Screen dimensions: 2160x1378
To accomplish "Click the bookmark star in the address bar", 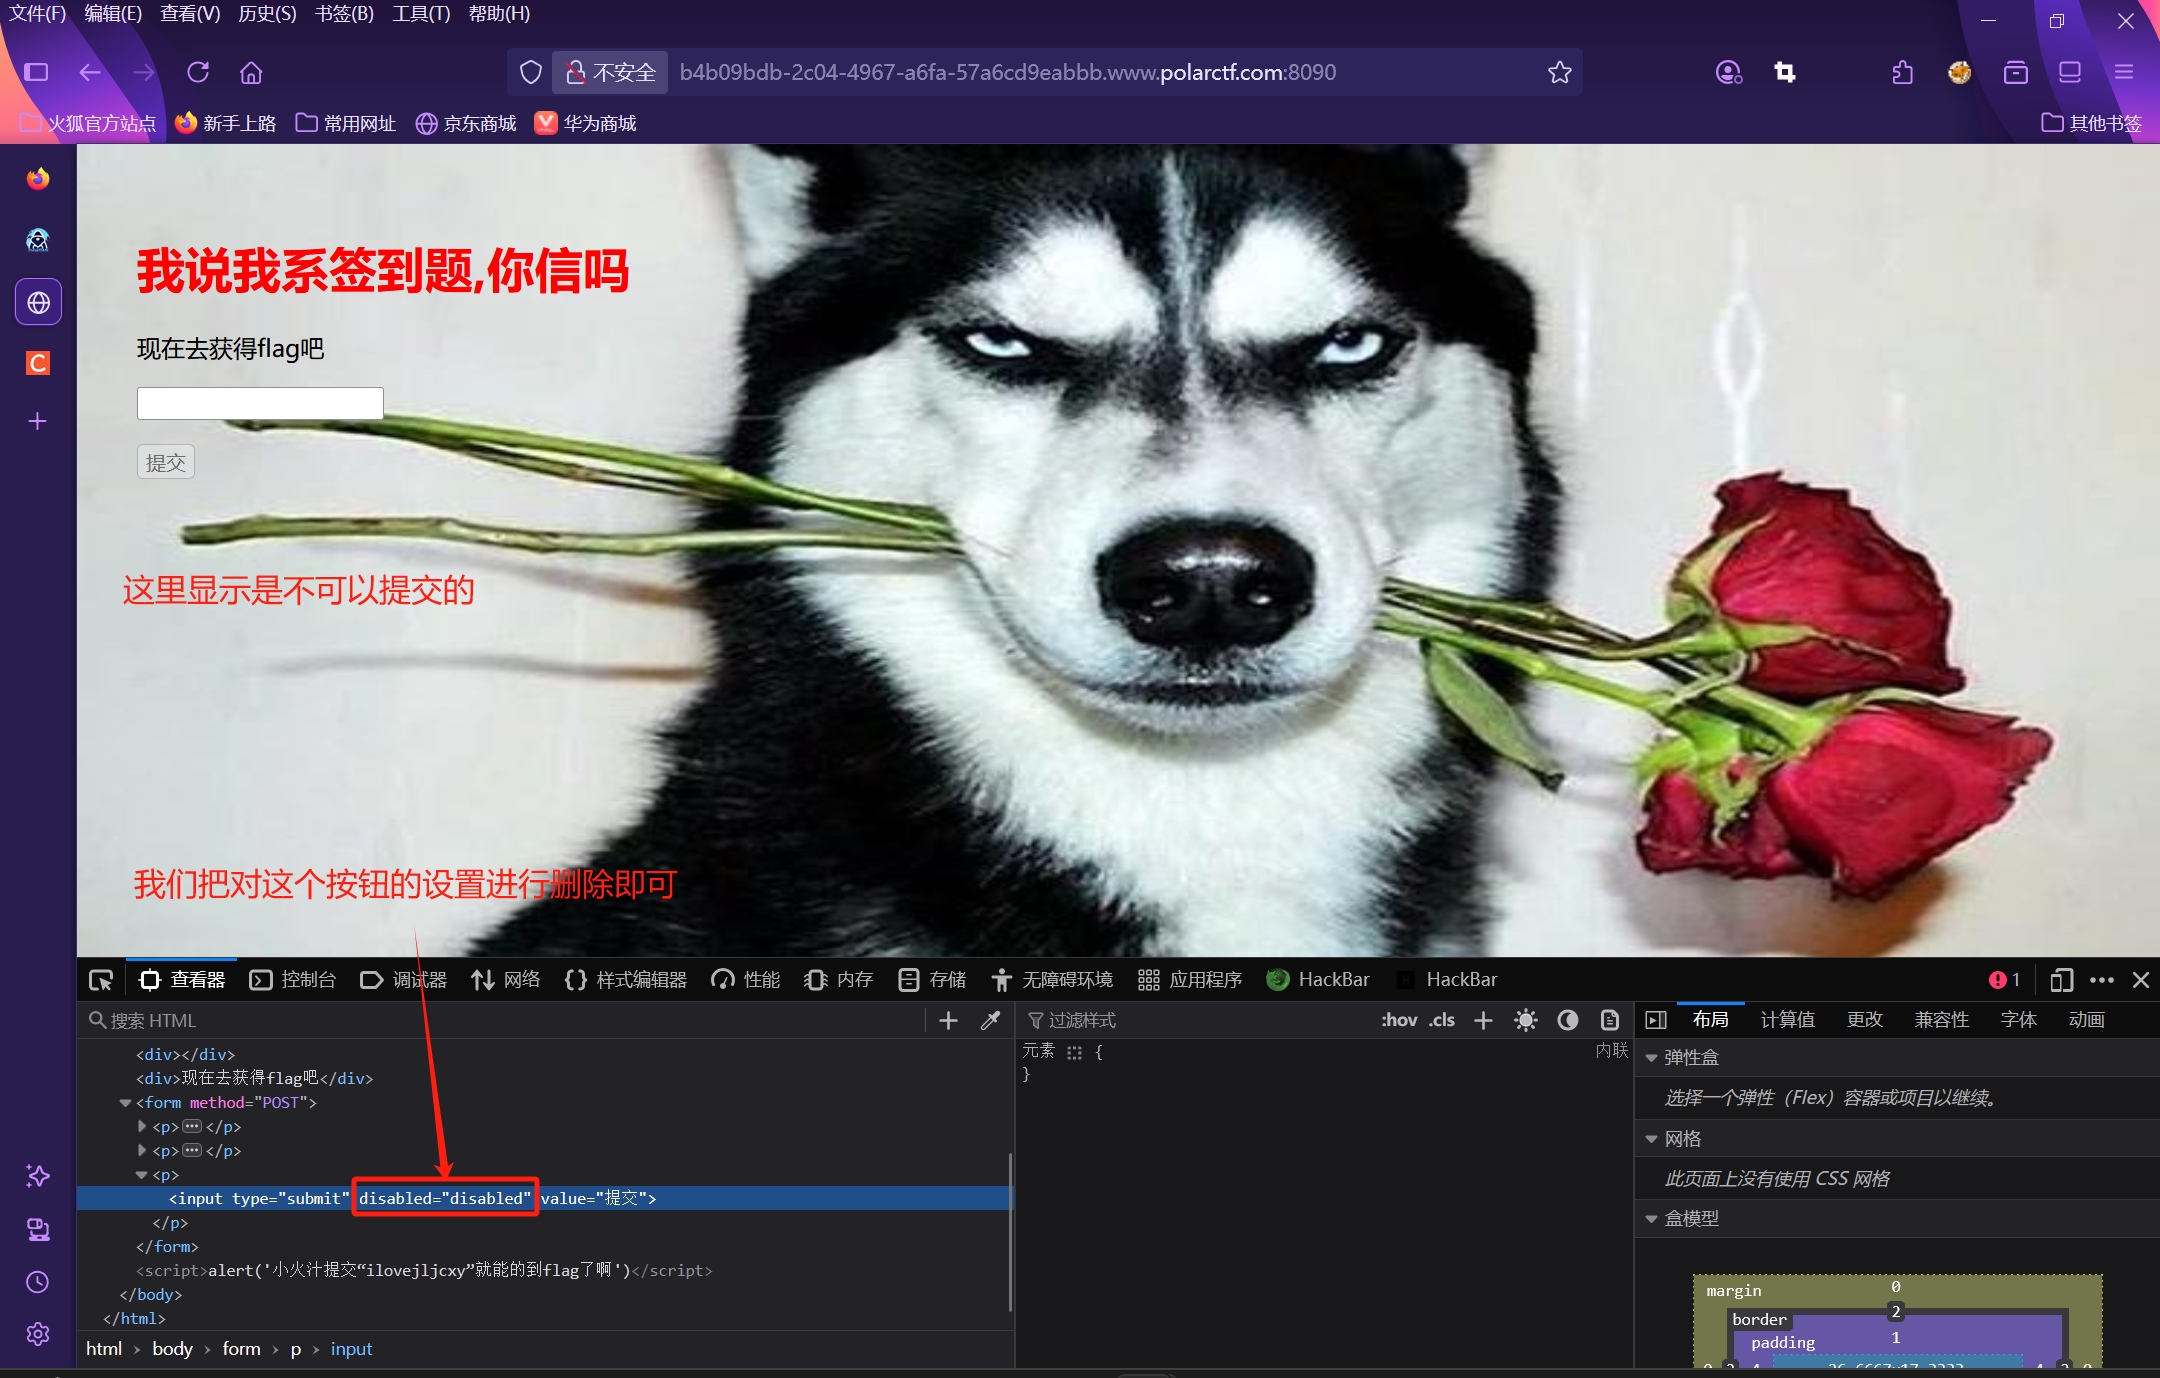I will pos(1559,72).
